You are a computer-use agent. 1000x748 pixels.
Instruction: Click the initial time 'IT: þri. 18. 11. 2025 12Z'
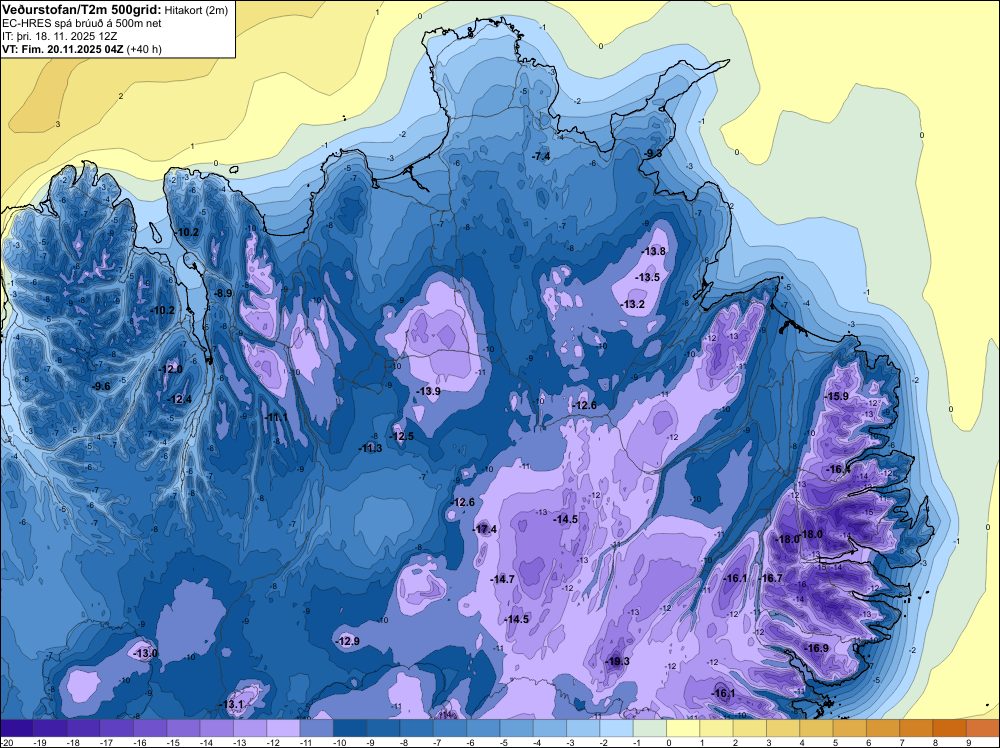59,36
